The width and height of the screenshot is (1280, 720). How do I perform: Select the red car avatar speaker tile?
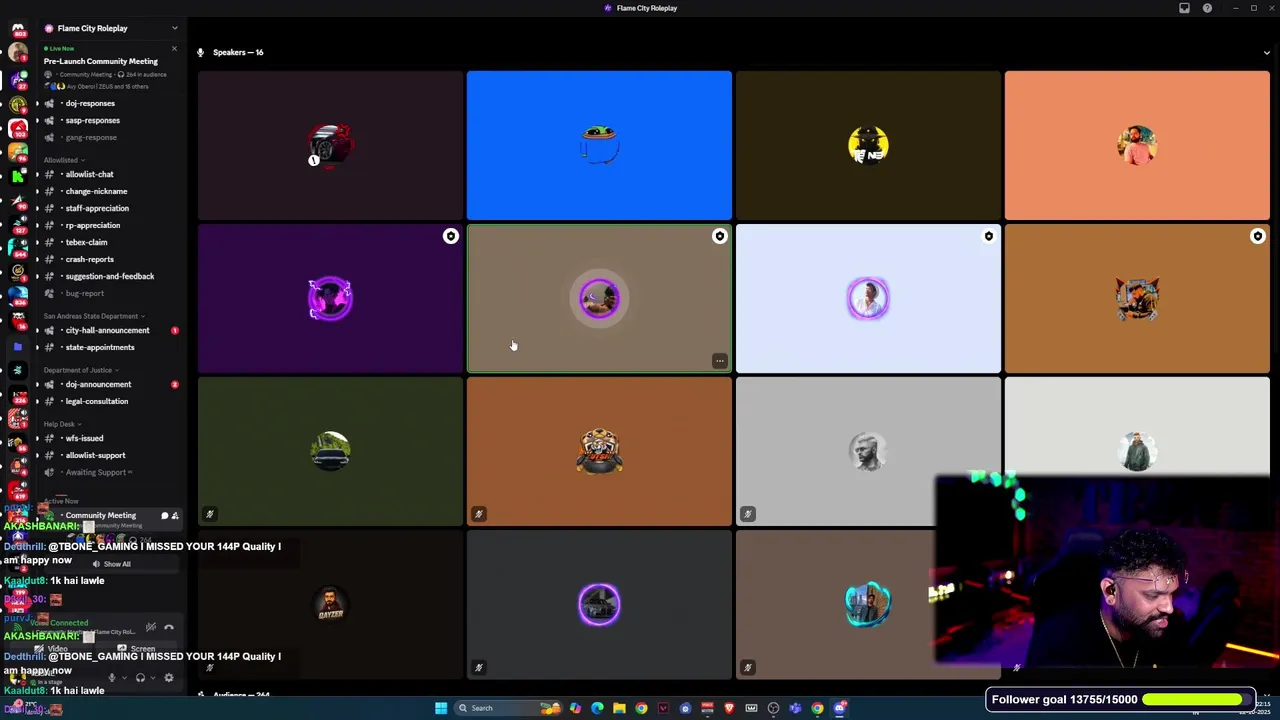click(330, 145)
